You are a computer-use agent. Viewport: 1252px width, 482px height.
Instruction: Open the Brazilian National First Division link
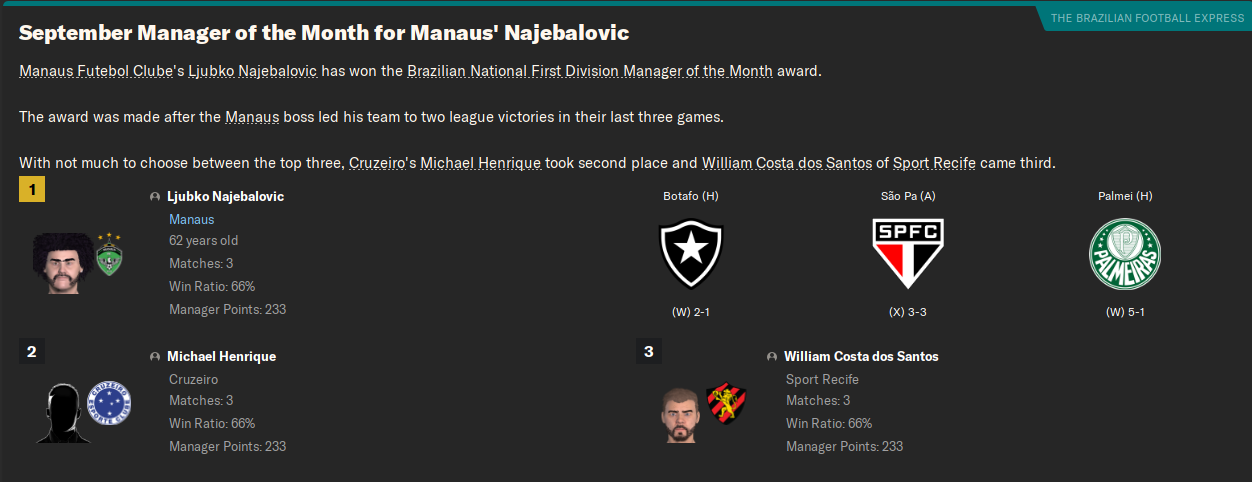[589, 71]
